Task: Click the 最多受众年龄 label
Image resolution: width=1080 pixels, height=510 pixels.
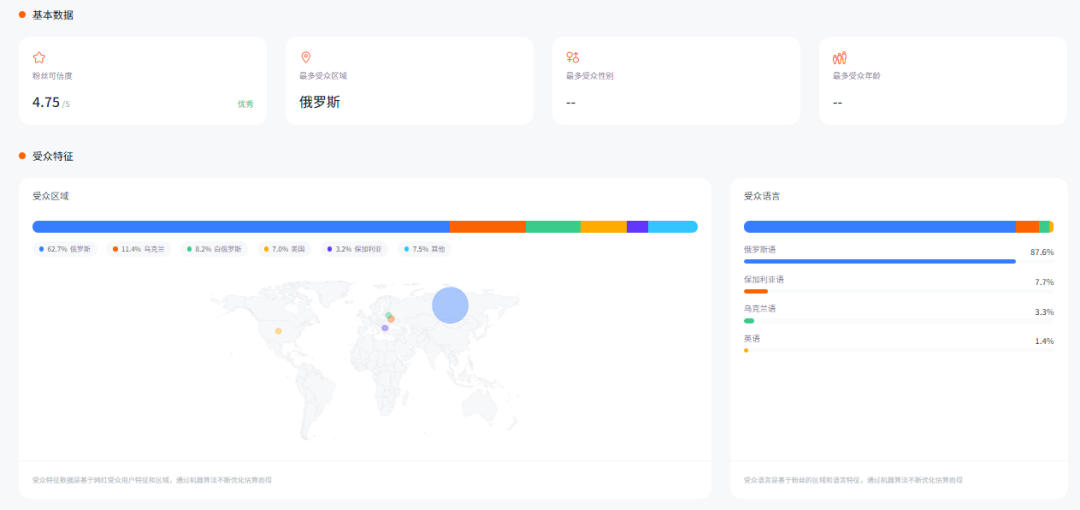Action: click(x=856, y=76)
